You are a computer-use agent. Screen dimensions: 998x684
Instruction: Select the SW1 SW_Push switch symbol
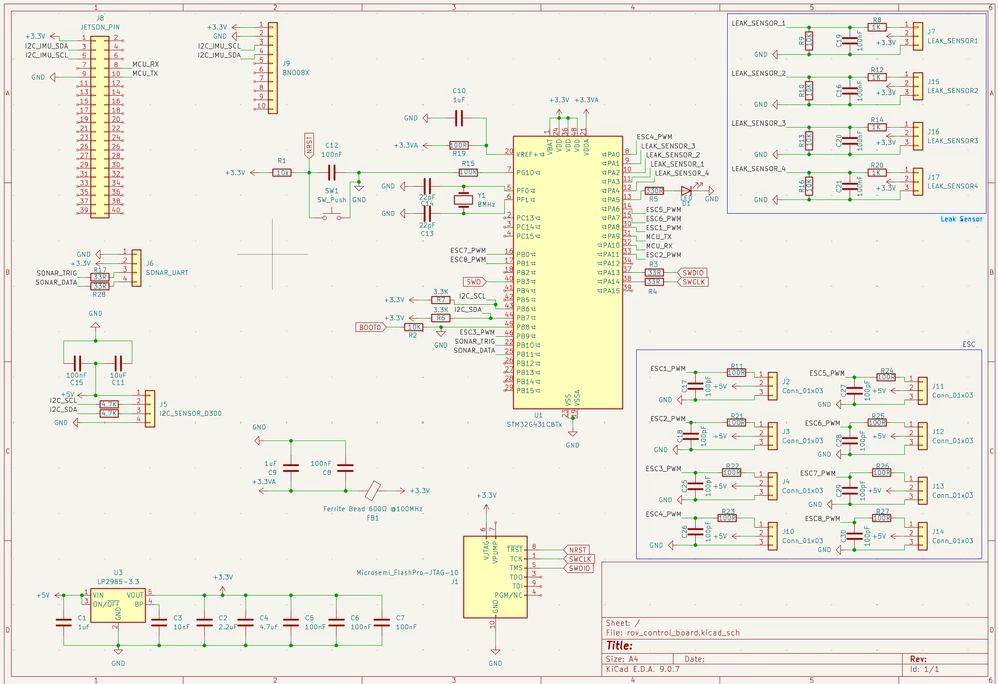point(332,217)
